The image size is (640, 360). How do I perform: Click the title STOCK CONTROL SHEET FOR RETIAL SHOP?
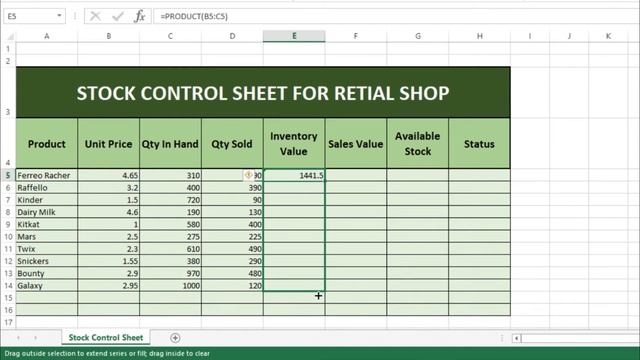coord(263,93)
